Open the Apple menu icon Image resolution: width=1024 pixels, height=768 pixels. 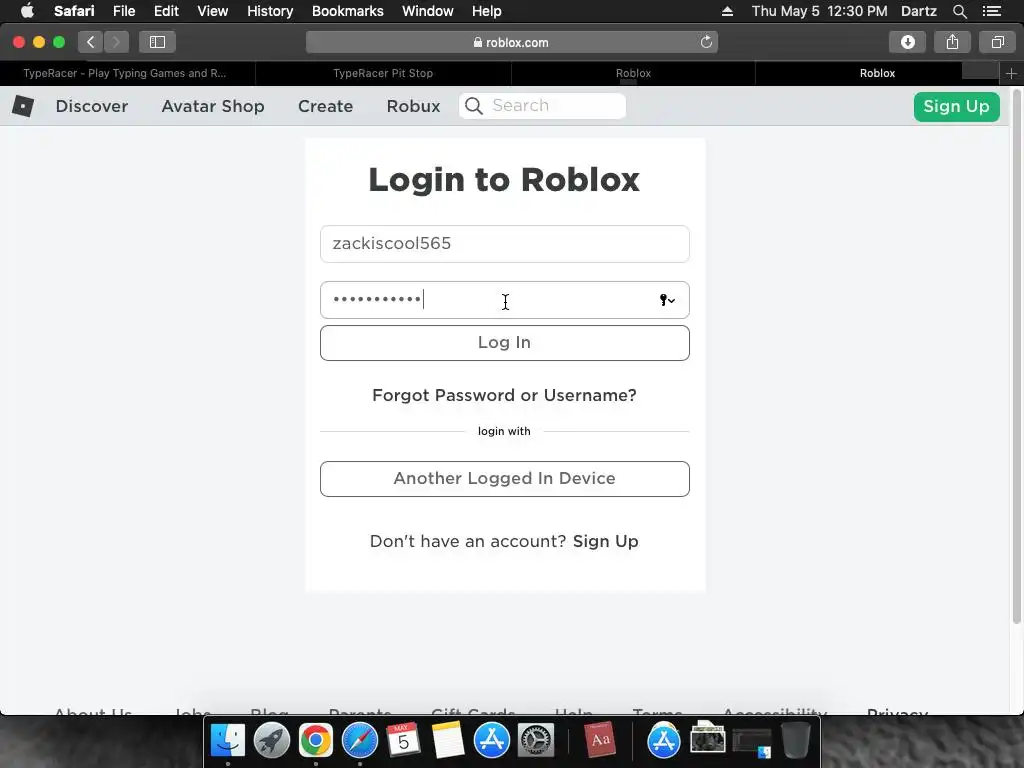(27, 11)
